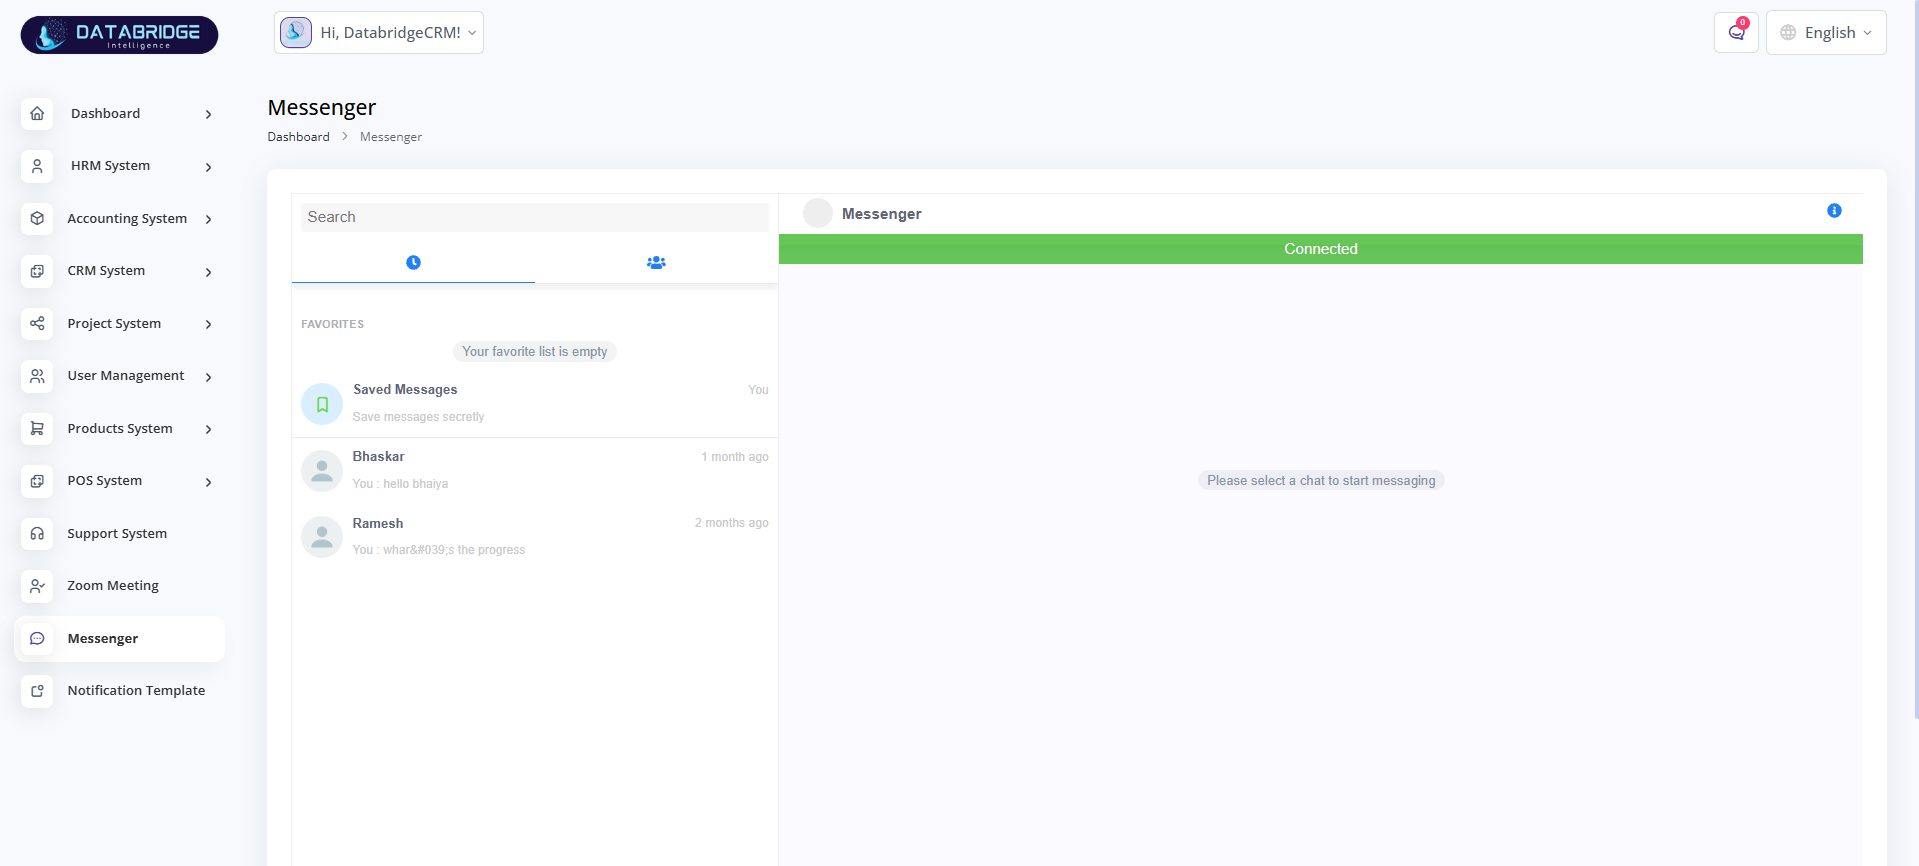The image size is (1919, 866).
Task: Open Dashboard menu item label
Action: pyautogui.click(x=105, y=113)
